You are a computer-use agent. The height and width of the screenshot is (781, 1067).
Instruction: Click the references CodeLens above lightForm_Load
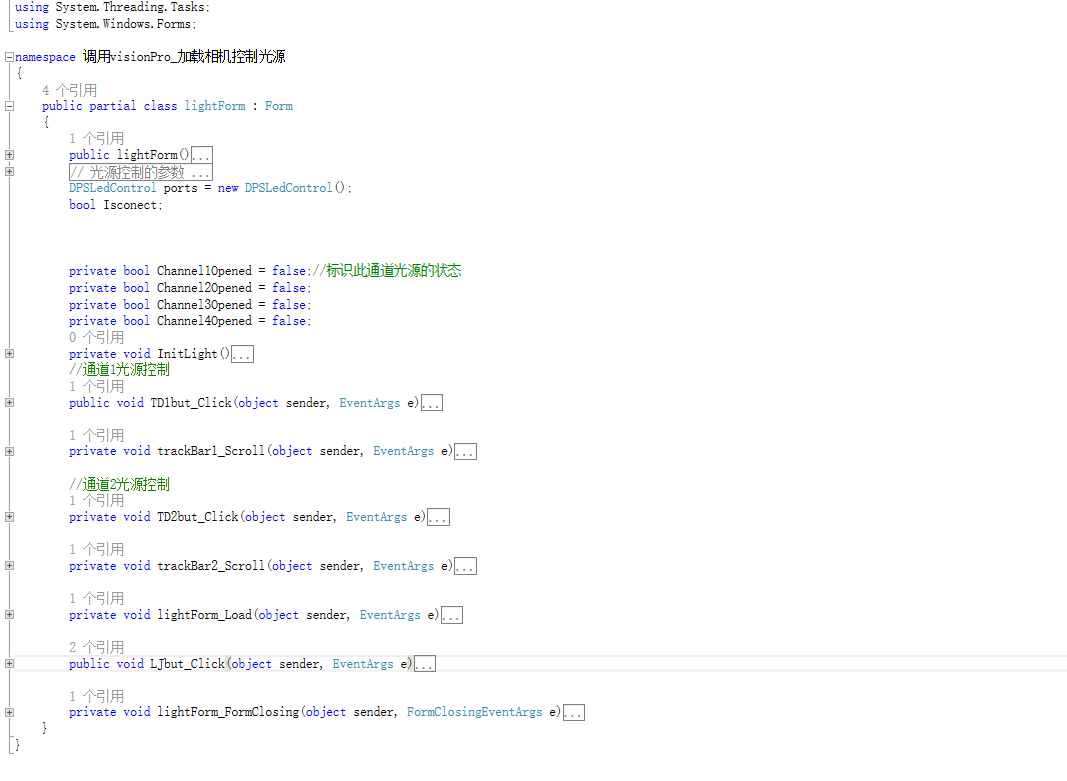coord(97,599)
